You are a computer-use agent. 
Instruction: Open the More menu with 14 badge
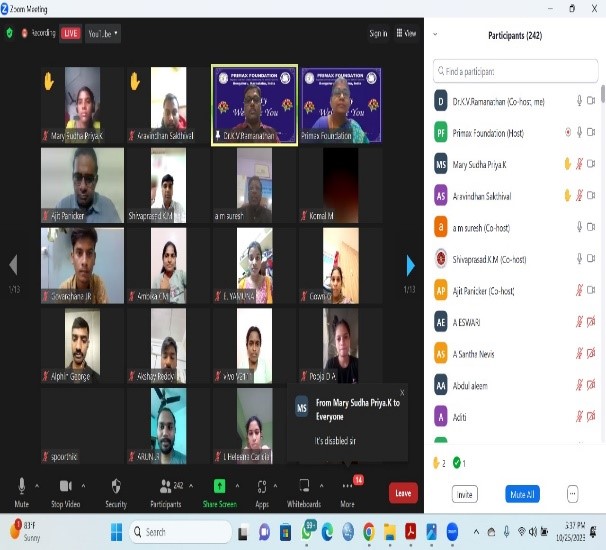(x=347, y=492)
